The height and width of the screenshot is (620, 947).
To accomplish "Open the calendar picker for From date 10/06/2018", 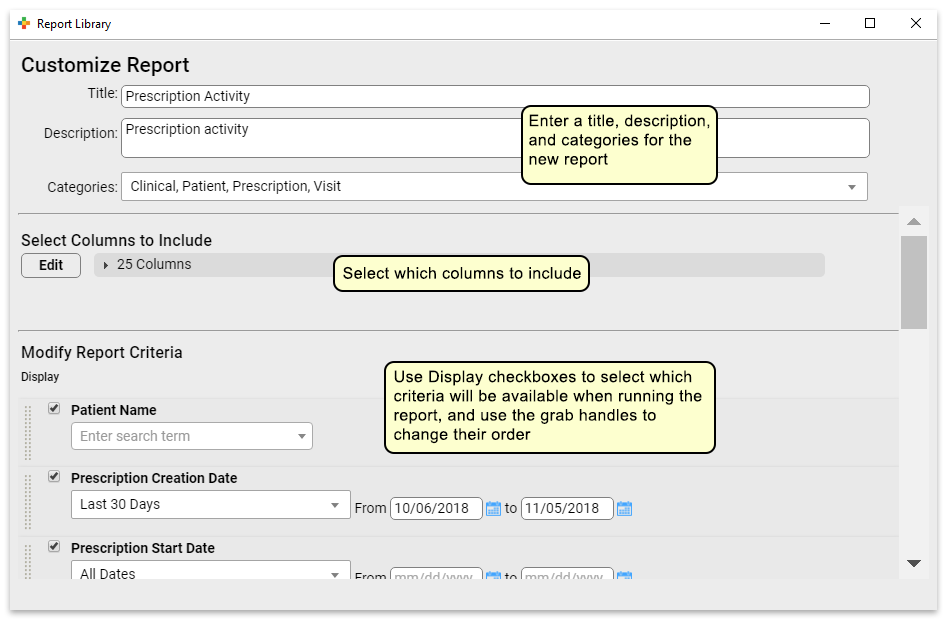I will pos(494,508).
